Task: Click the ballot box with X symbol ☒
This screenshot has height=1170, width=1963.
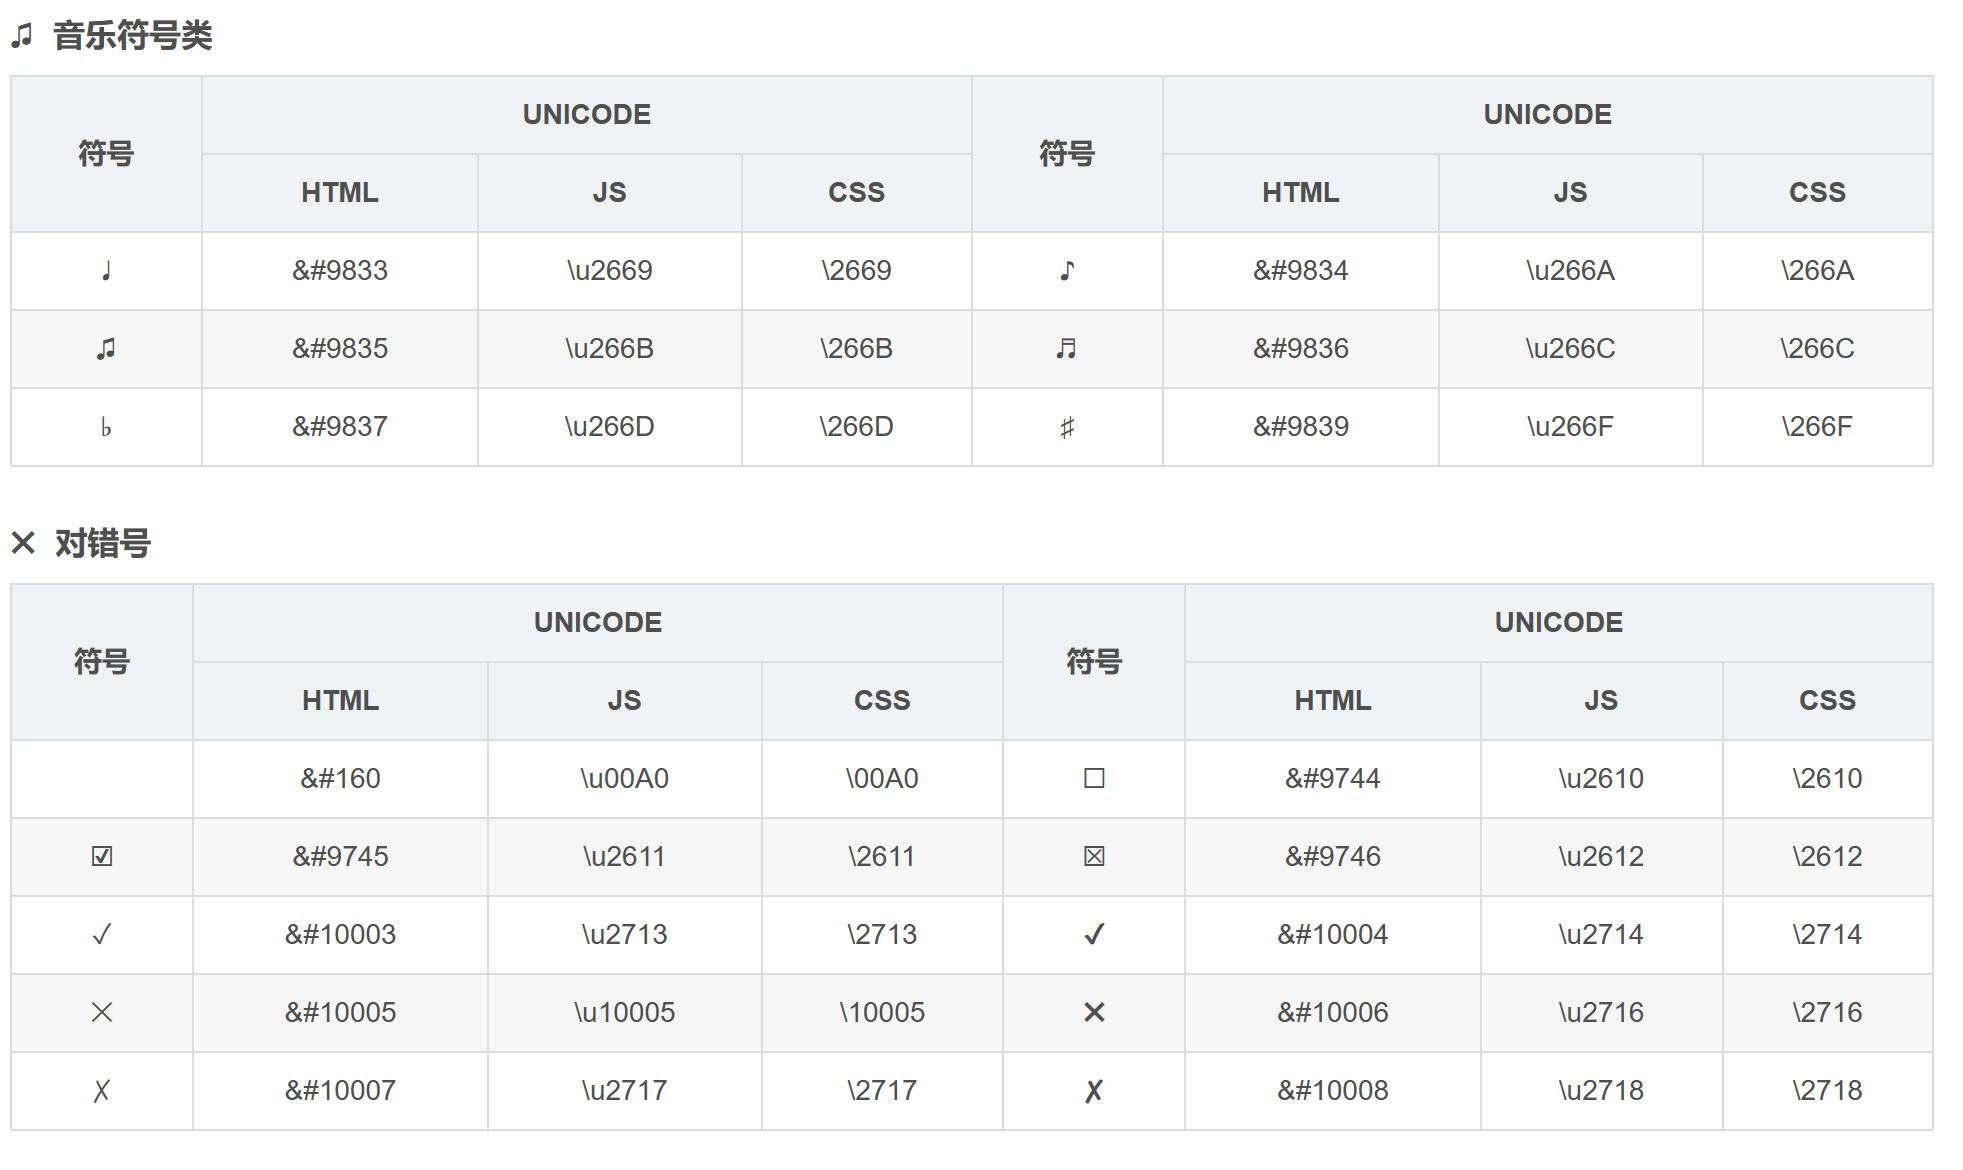Action: click(x=1094, y=857)
